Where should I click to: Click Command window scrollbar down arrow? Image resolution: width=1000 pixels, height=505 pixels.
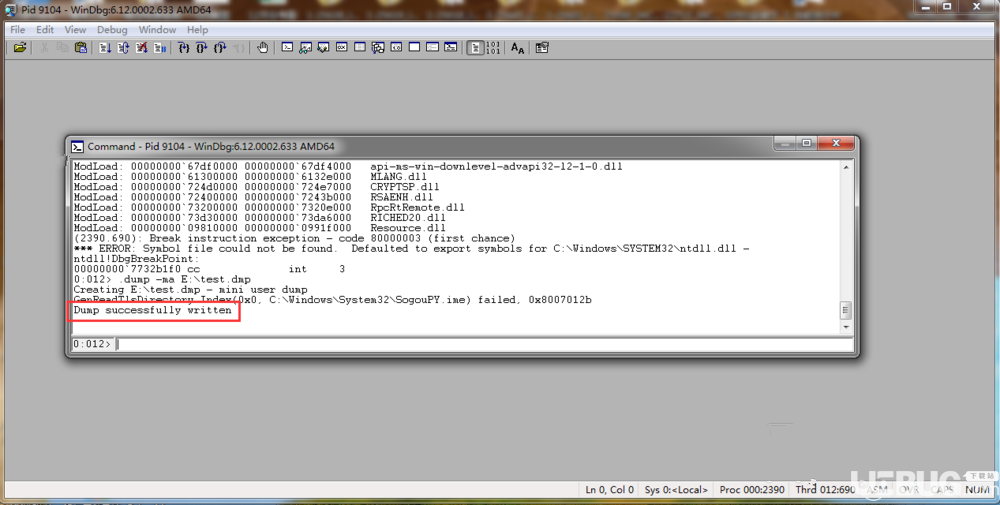(x=846, y=327)
